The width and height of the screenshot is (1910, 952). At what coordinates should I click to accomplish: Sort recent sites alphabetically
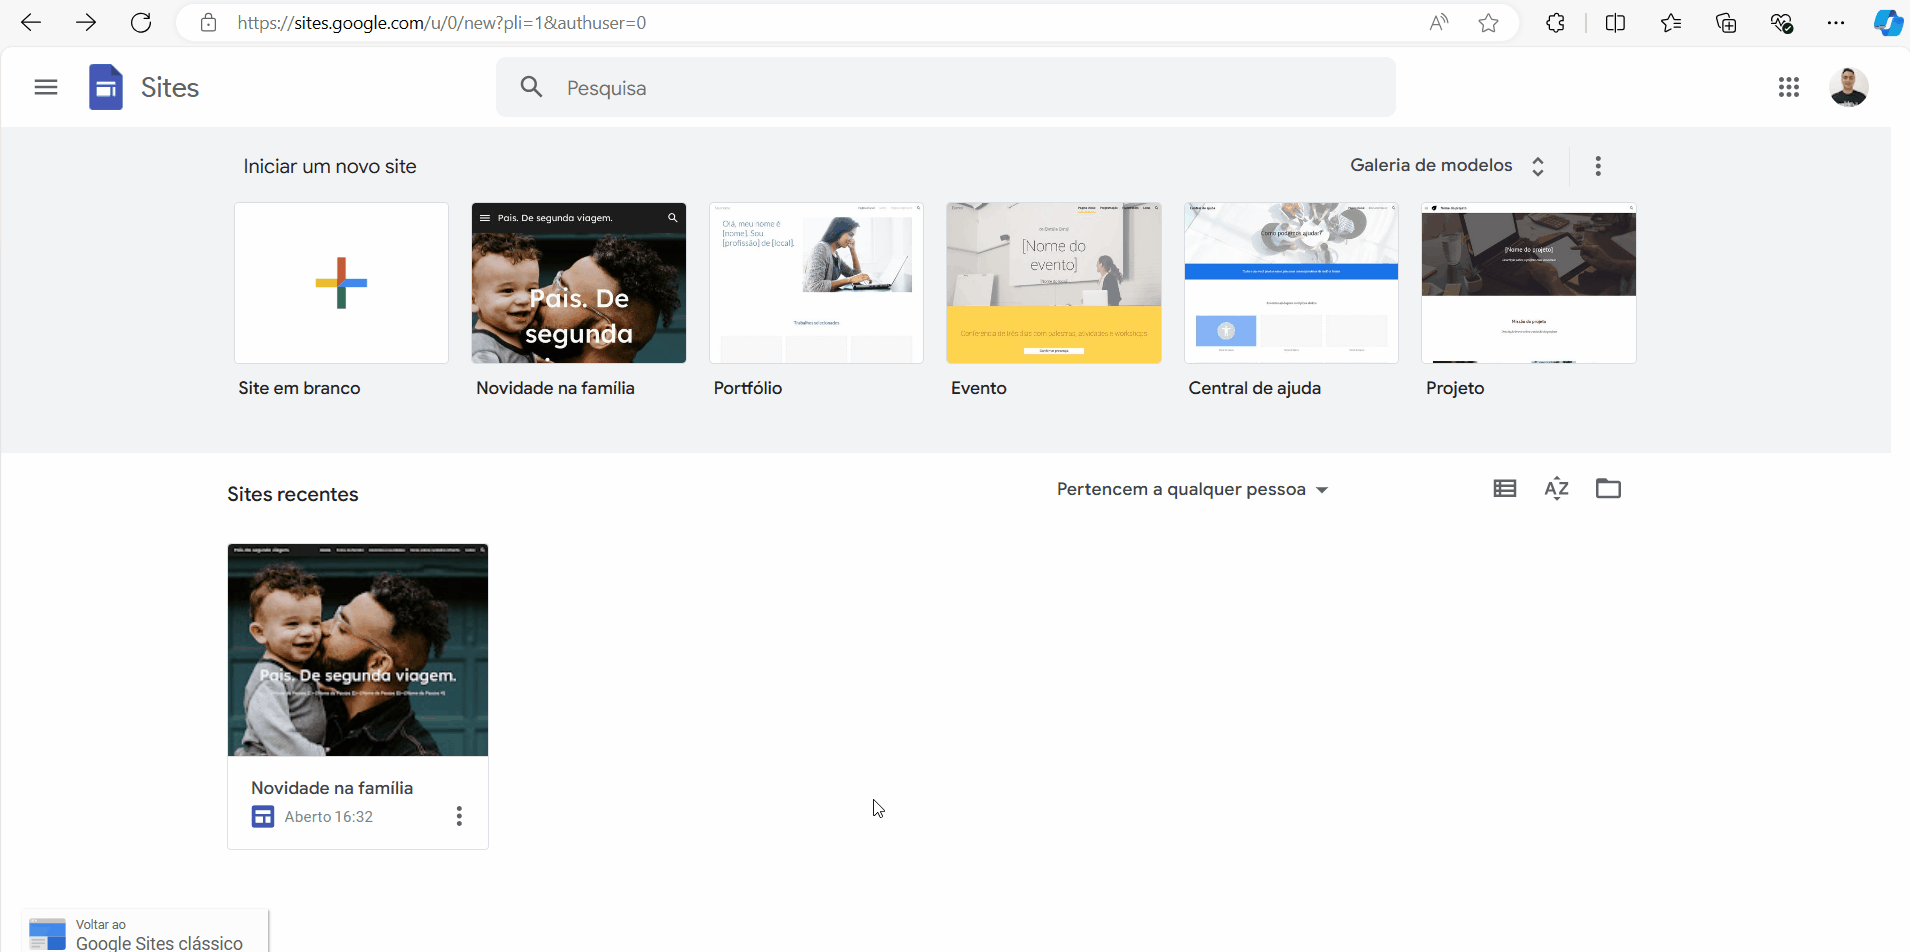[1557, 488]
